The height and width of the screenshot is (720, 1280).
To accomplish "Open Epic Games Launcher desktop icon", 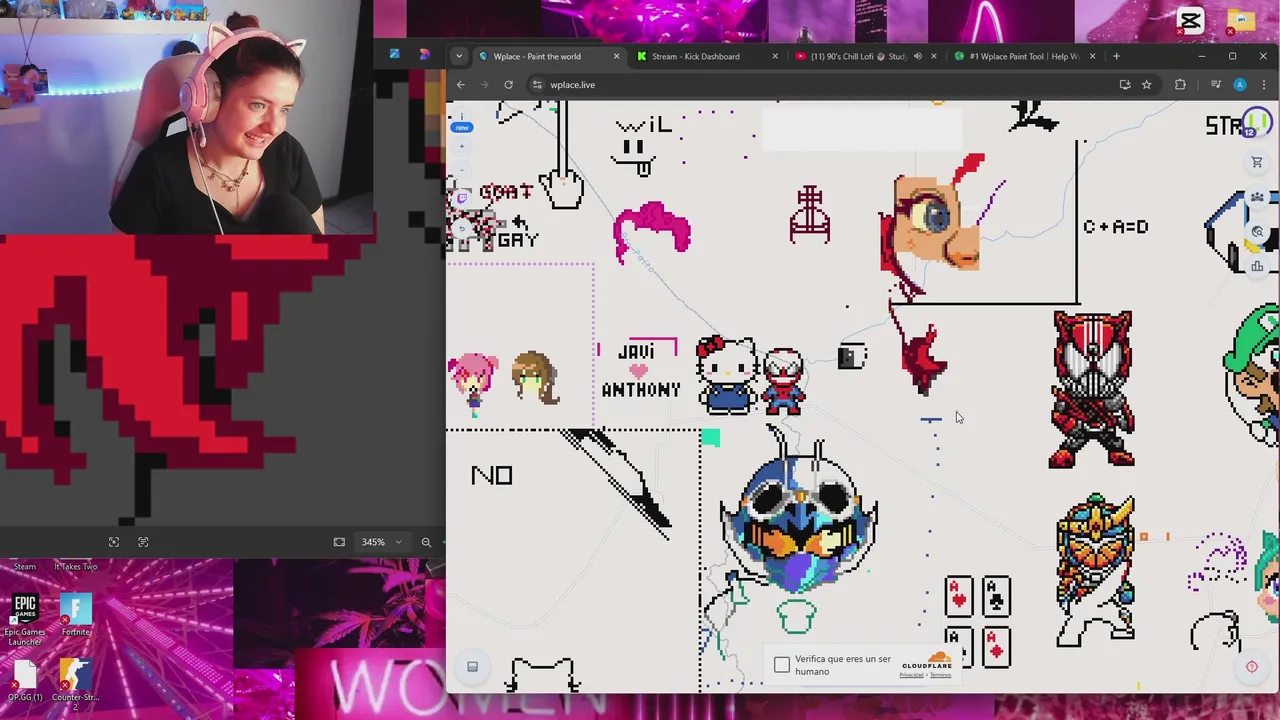I will coord(25,619).
